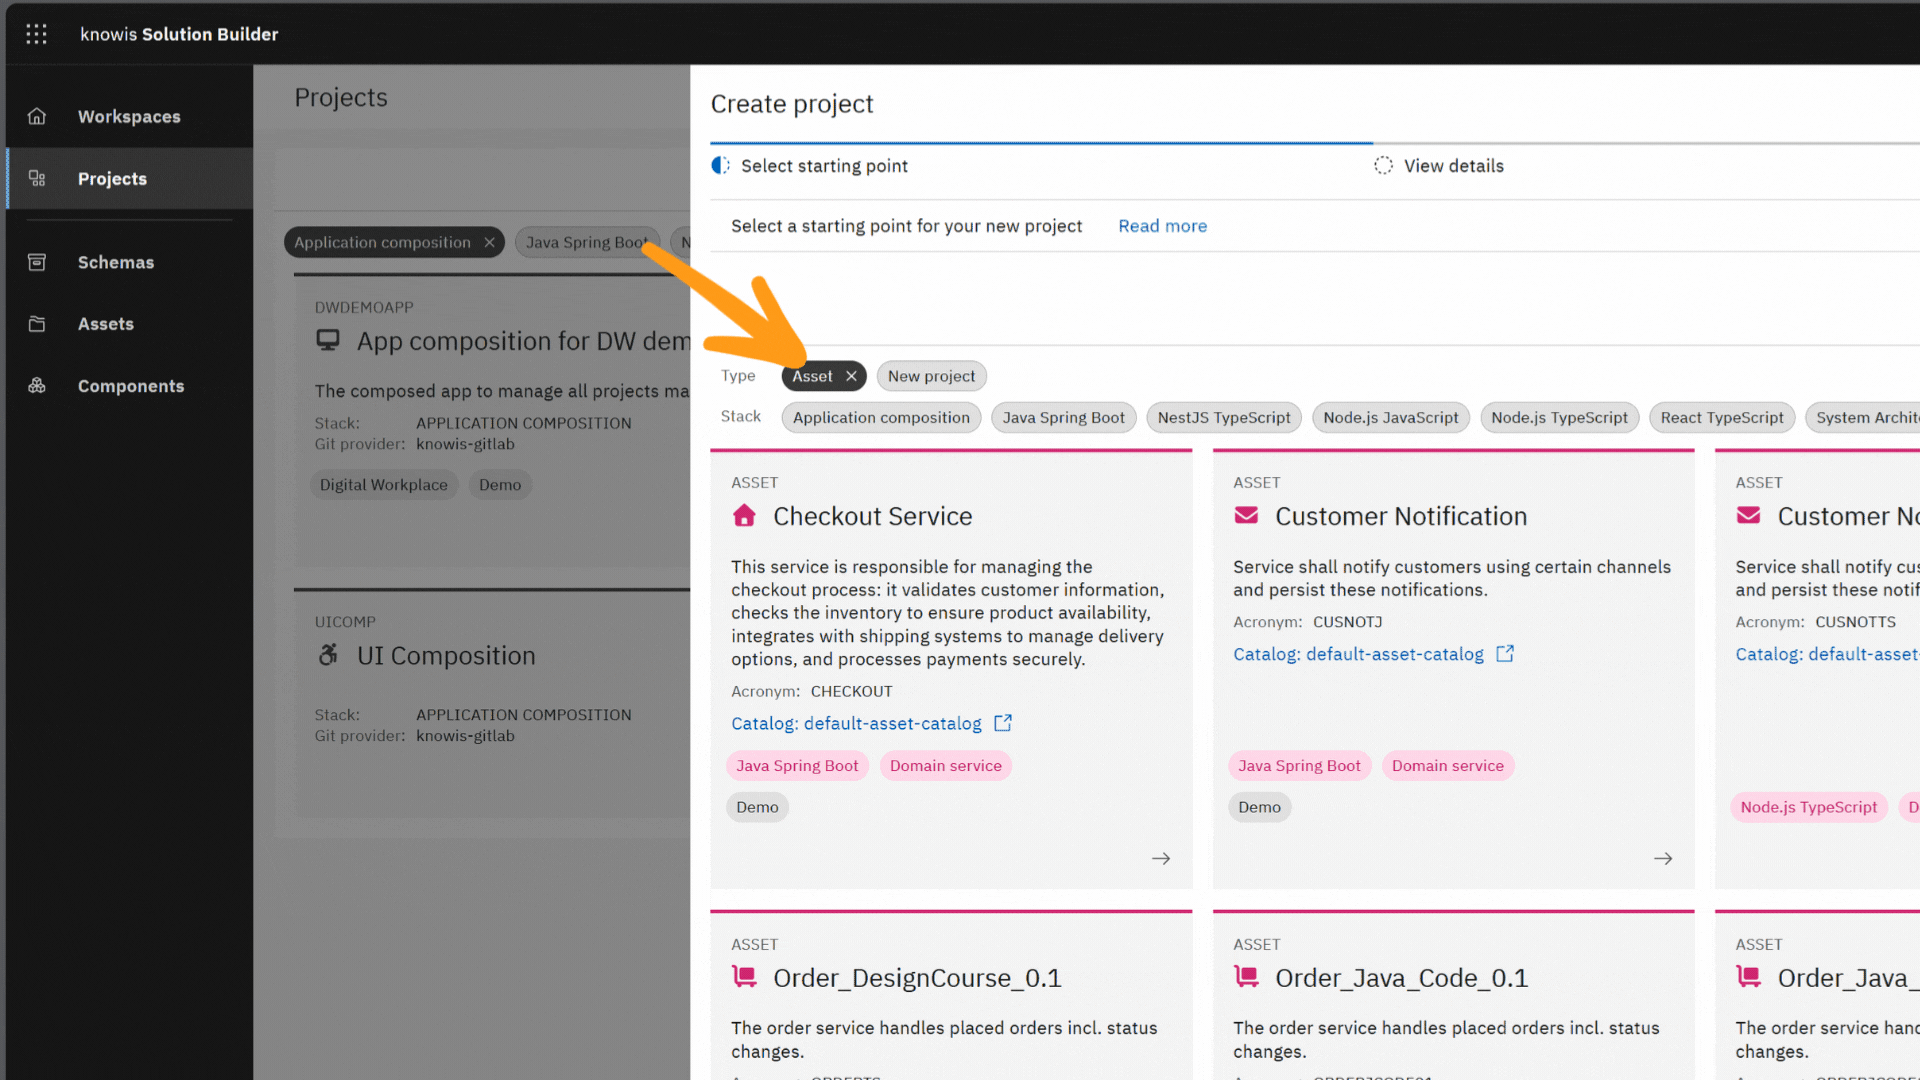
Task: Click the arrow on Checkout Service card
Action: pyautogui.click(x=1160, y=858)
